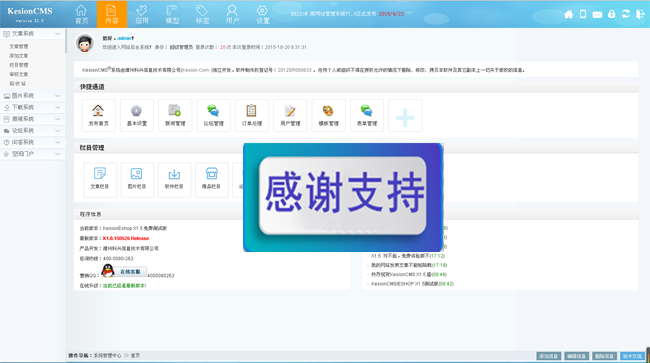Open 栏目管理 in the sidebar
This screenshot has width=650, height=363.
click(19, 65)
